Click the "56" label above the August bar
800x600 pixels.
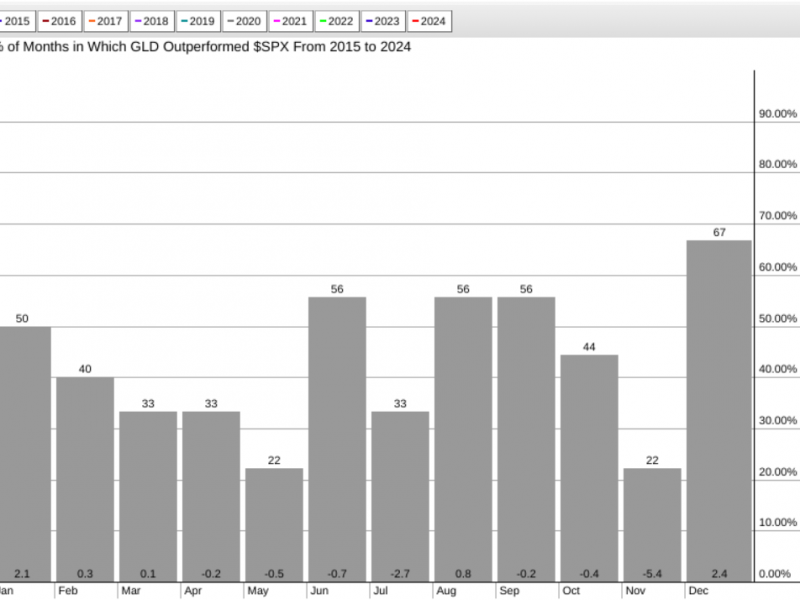click(x=463, y=289)
